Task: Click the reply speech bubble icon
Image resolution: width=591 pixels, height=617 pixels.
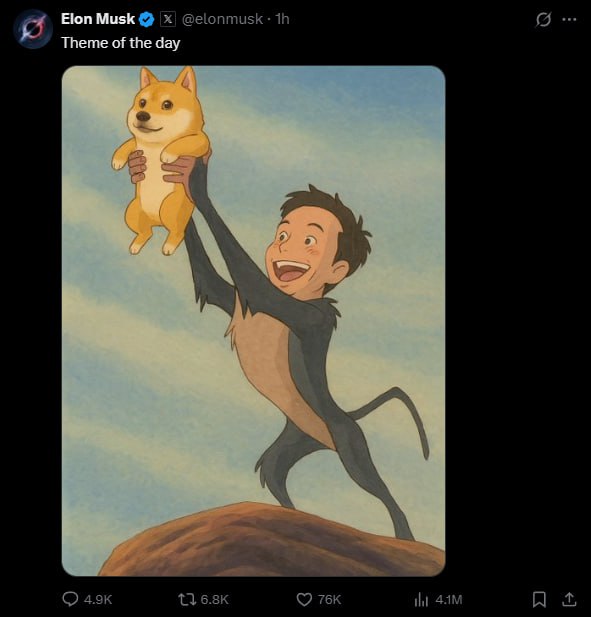Action: coord(70,599)
